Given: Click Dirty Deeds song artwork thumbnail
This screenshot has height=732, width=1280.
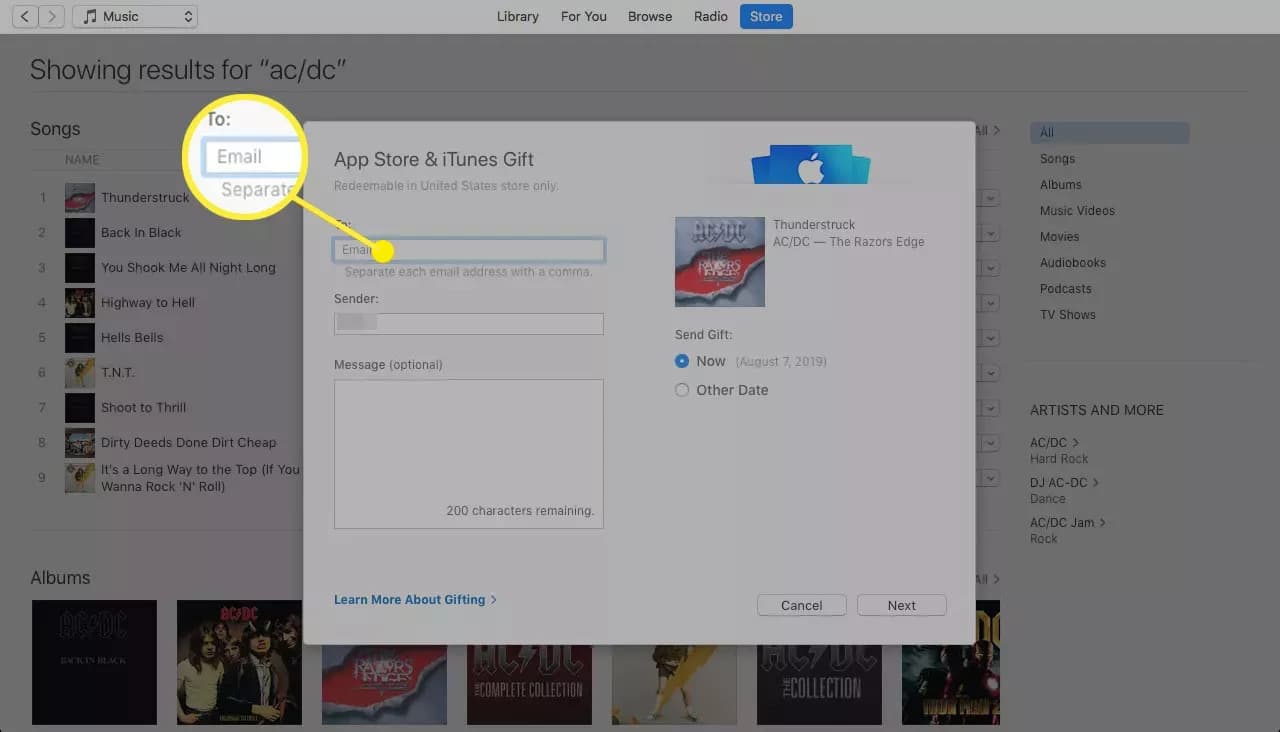Looking at the screenshot, I should pyautogui.click(x=80, y=442).
